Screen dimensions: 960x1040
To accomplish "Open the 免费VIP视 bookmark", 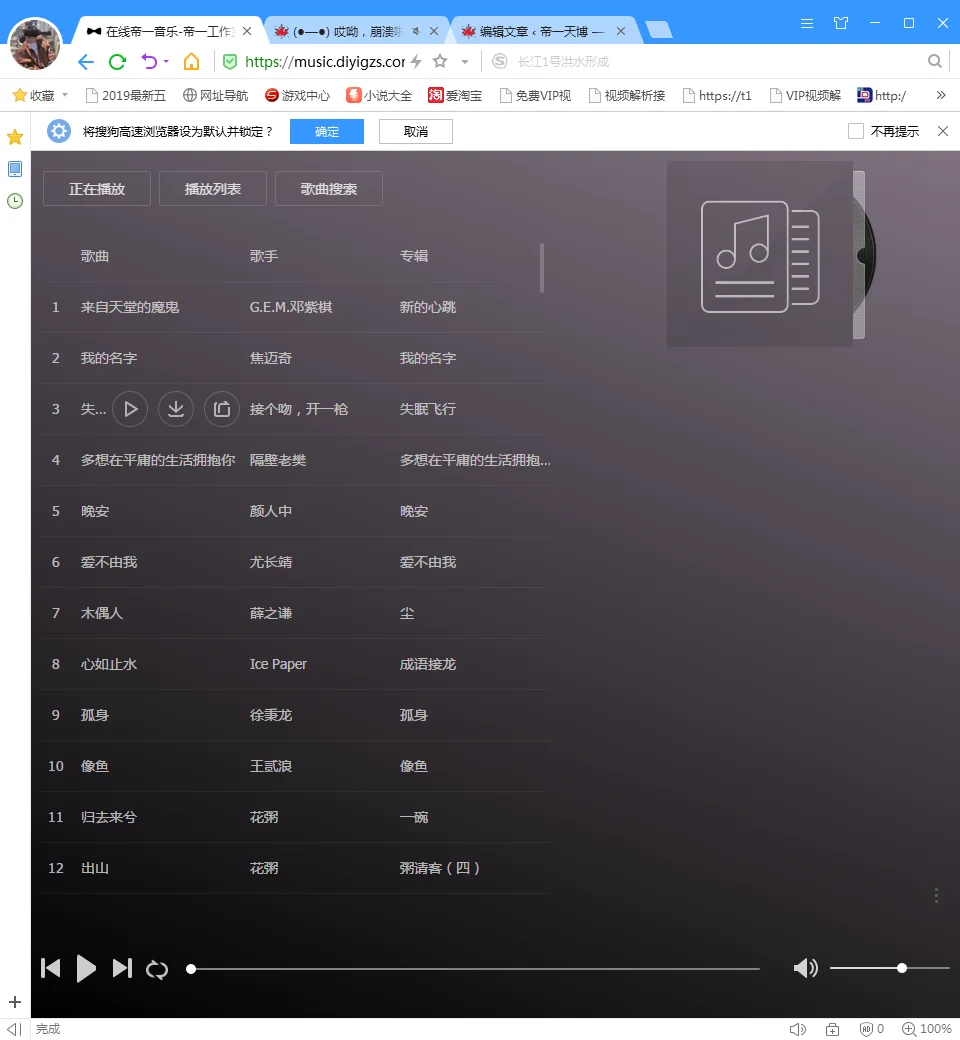I will pos(535,96).
